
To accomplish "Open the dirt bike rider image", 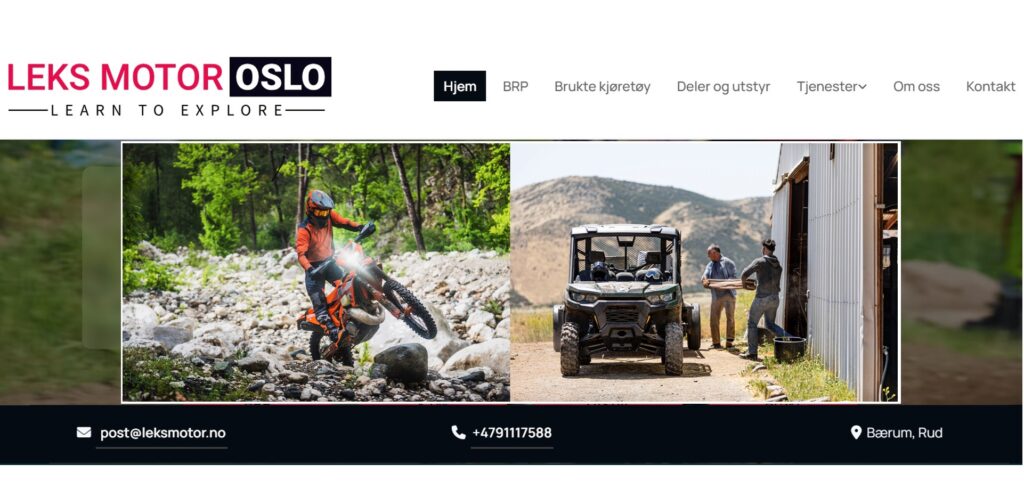I will (316, 272).
